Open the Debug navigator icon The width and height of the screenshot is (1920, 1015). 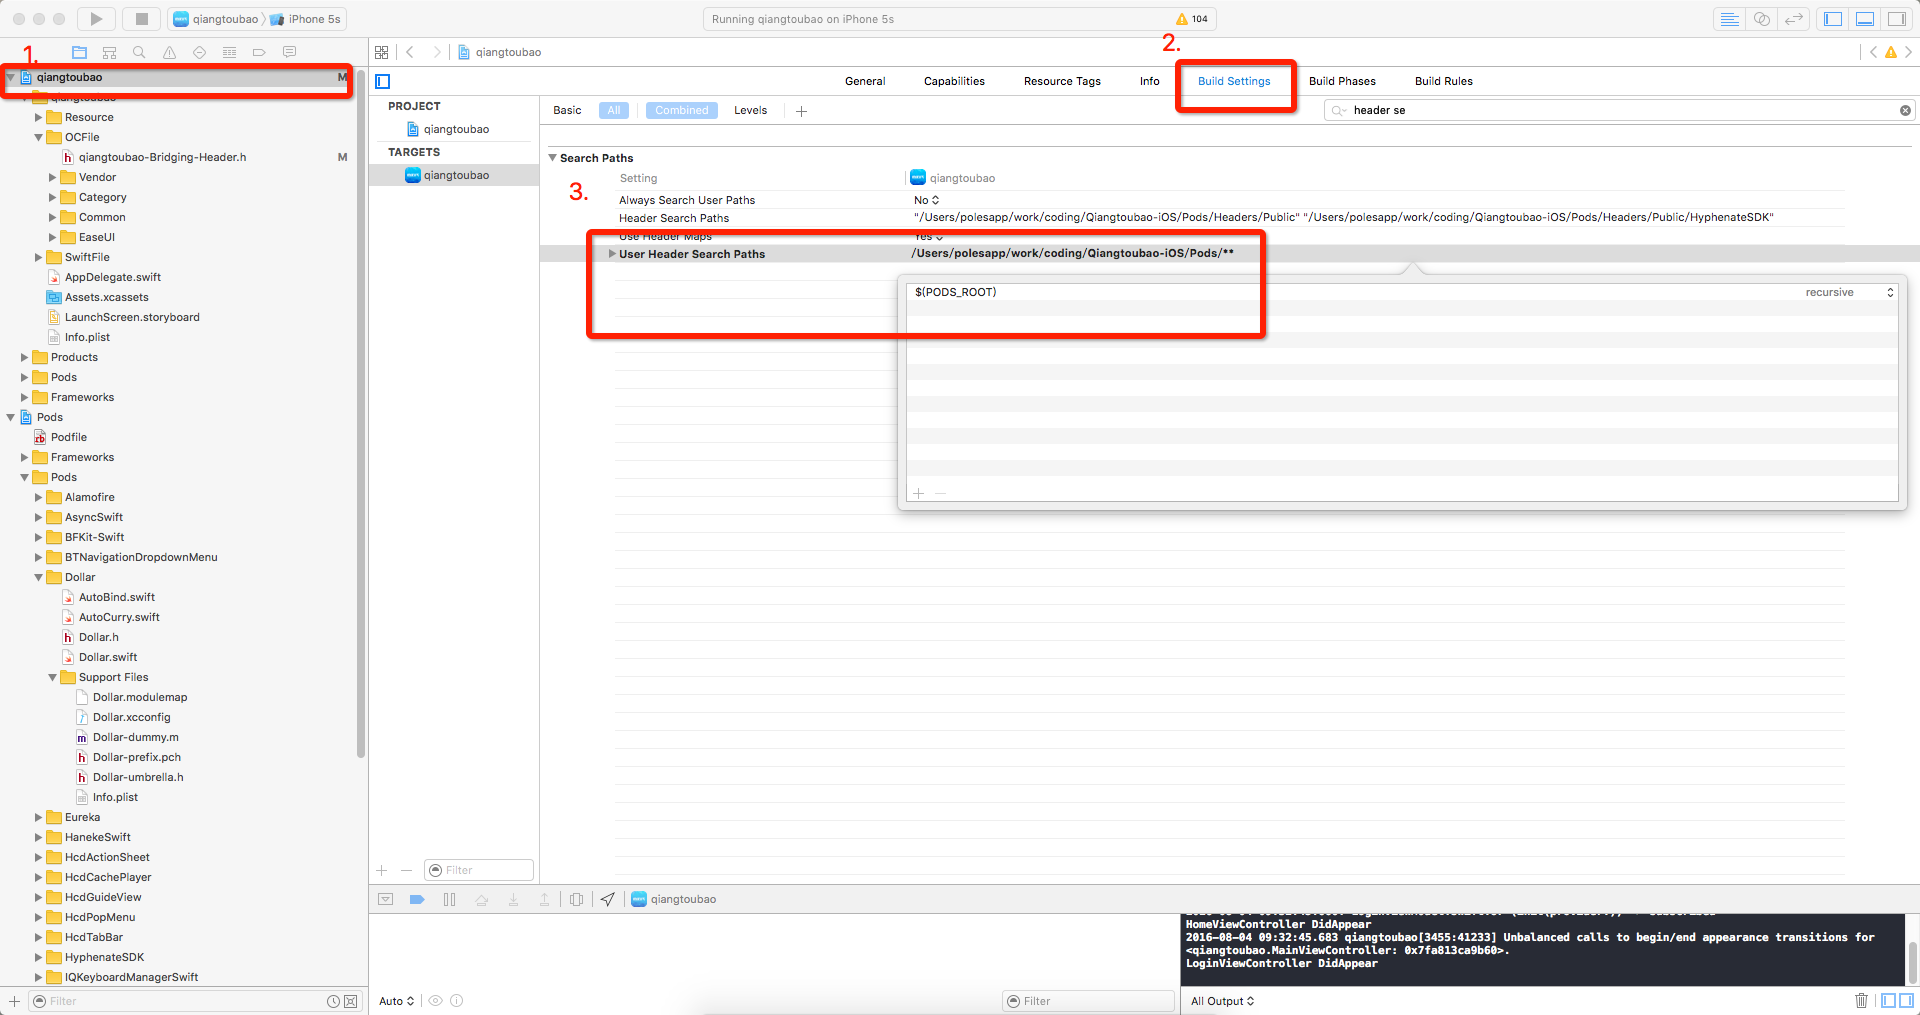point(229,52)
